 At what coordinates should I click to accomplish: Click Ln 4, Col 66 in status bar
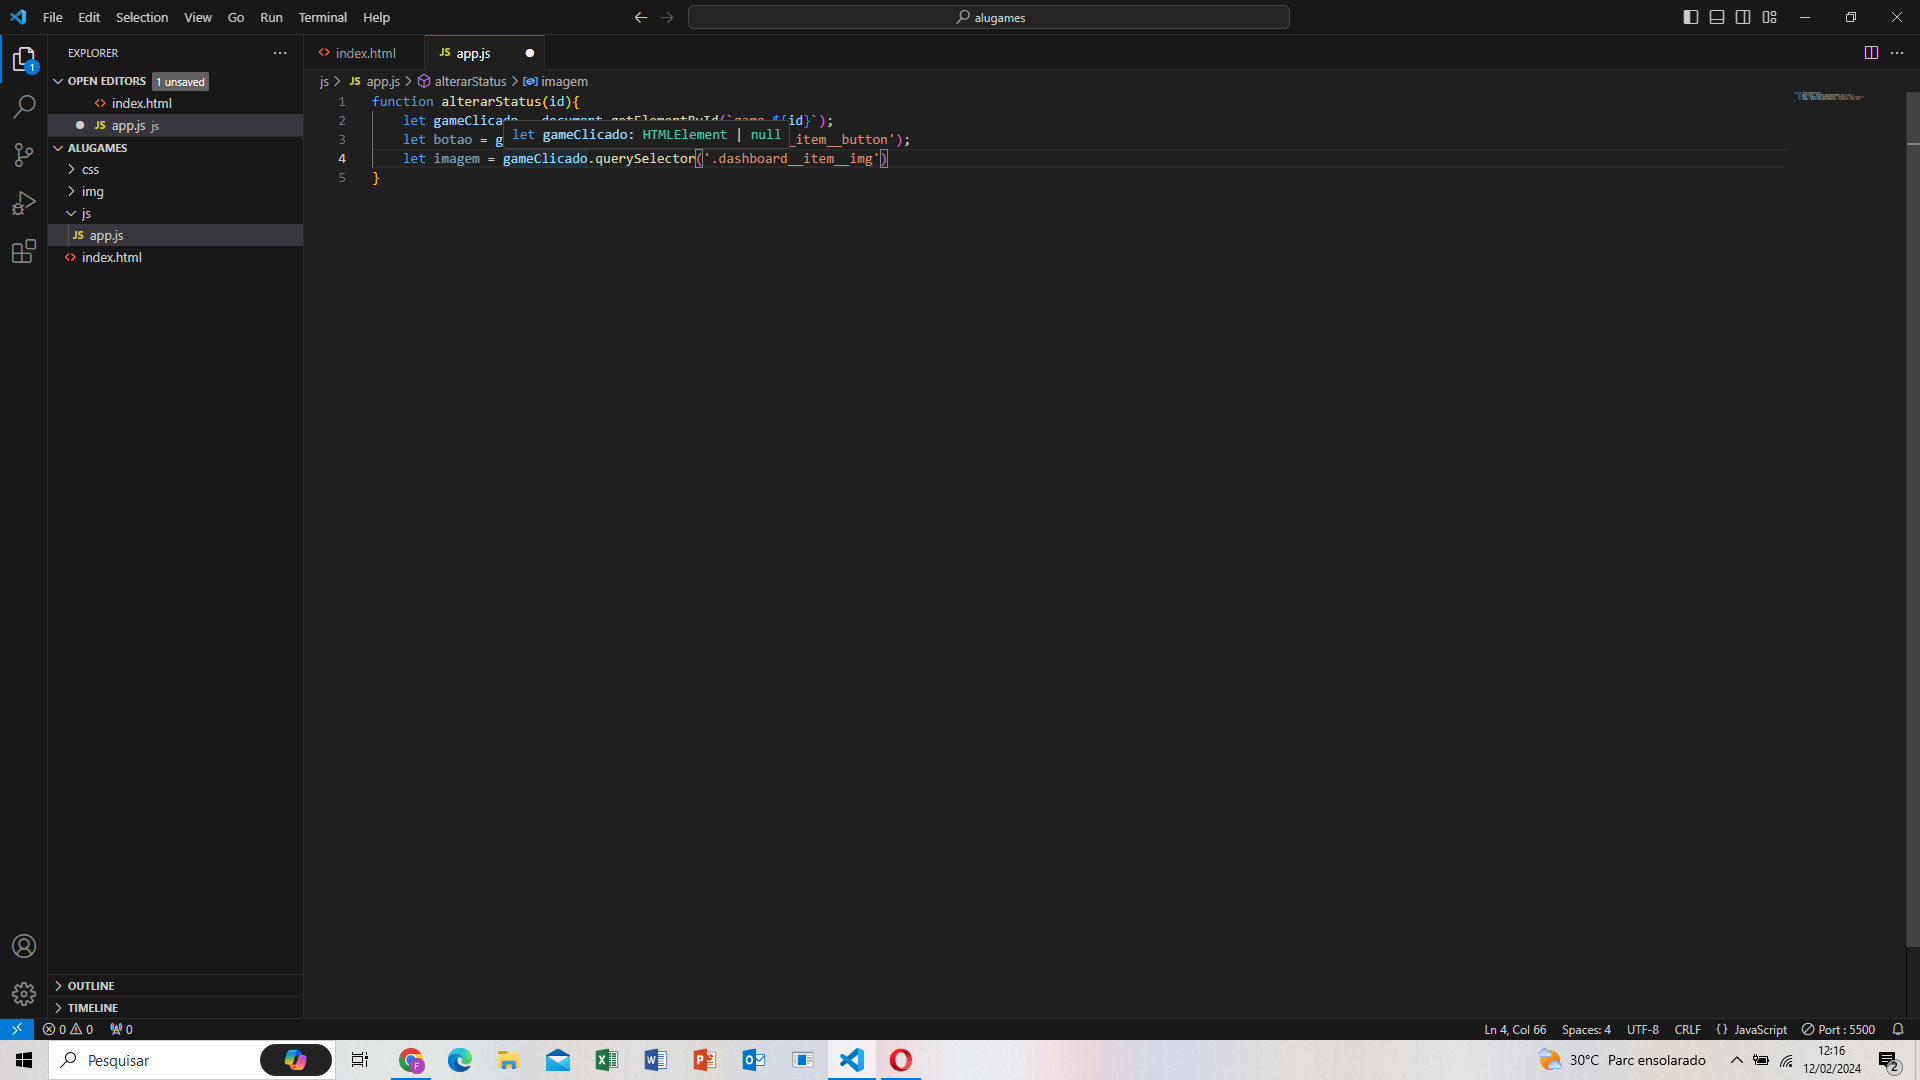tap(1515, 1029)
